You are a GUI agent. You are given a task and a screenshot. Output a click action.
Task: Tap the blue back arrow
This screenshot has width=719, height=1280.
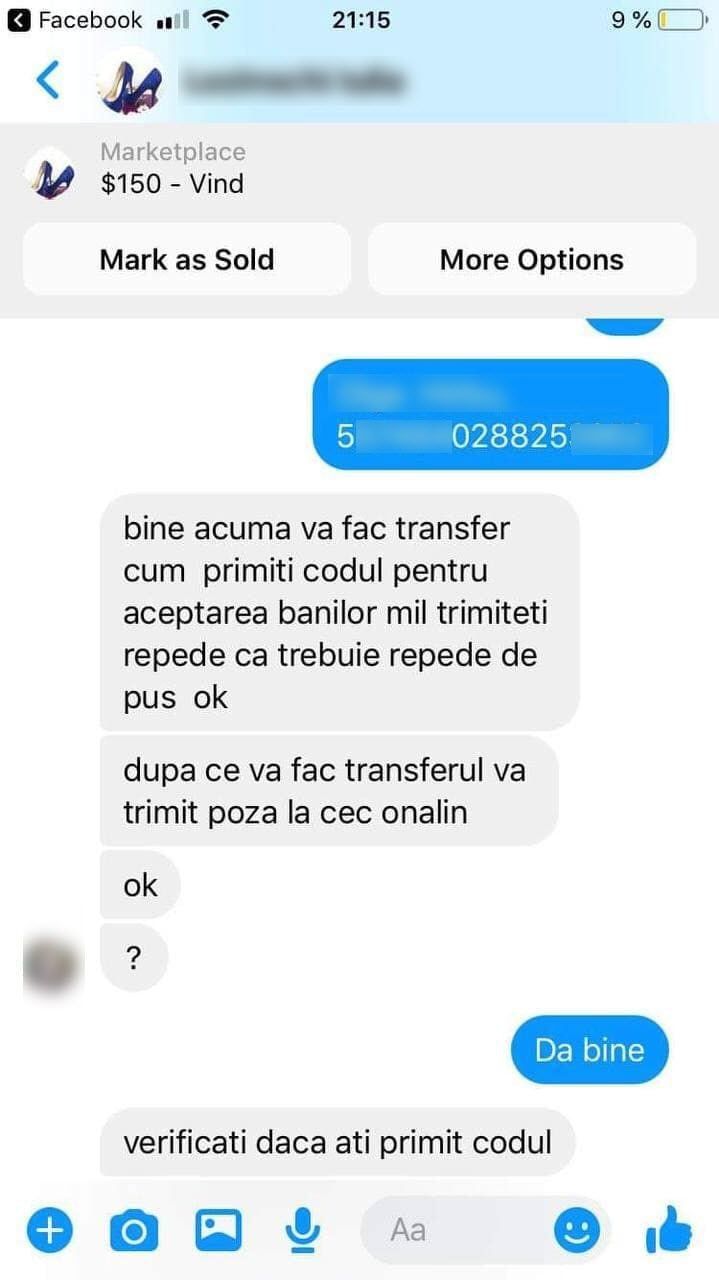[x=47, y=80]
